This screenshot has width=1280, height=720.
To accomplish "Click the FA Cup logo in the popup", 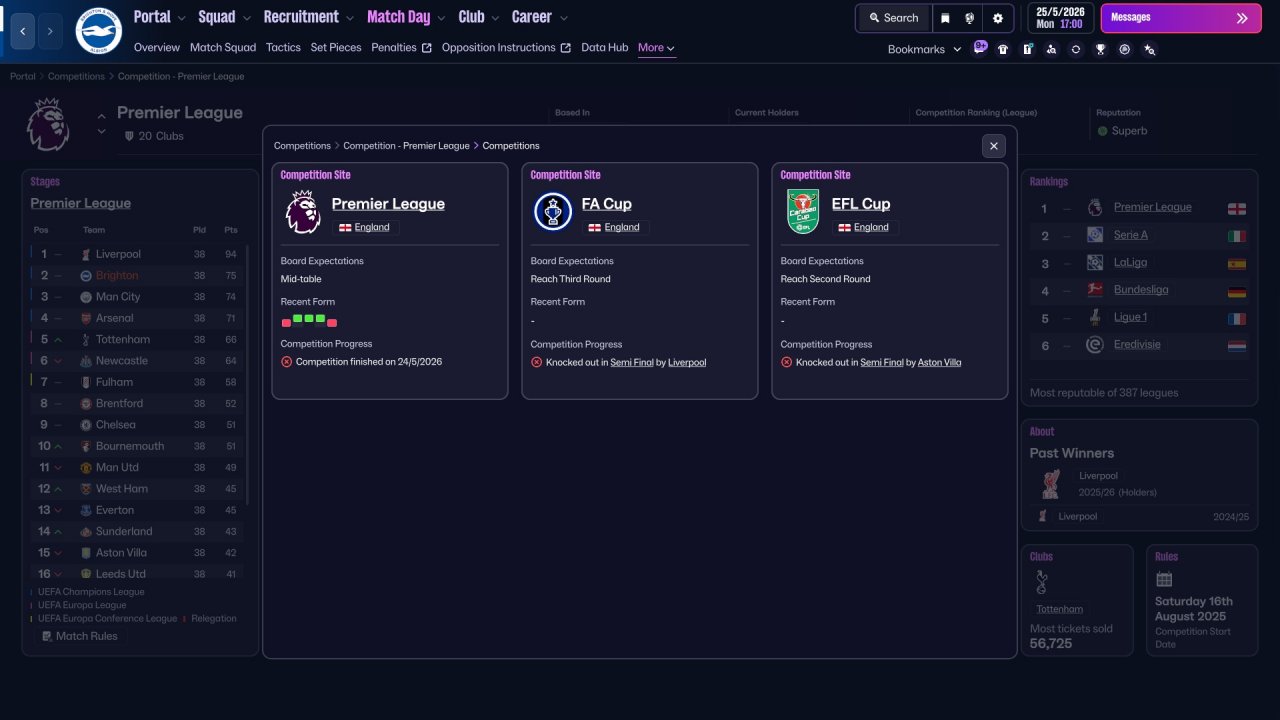I will (x=553, y=212).
